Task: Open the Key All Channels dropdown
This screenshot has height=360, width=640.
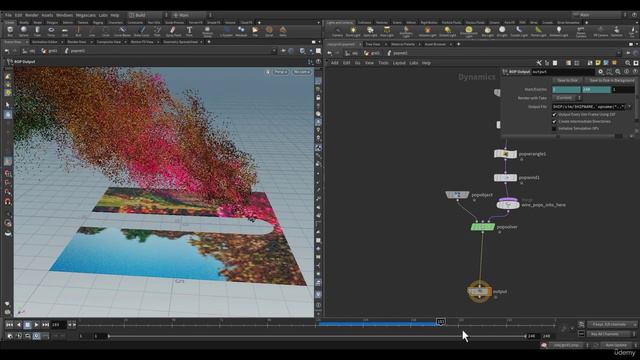Action: (611, 334)
